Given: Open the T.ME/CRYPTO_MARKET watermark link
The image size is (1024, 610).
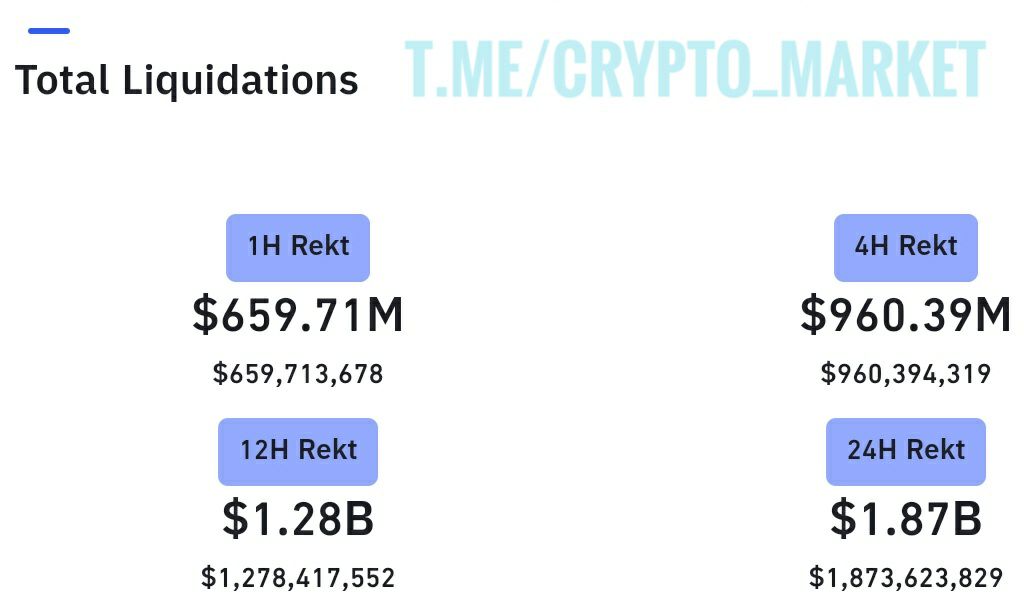Looking at the screenshot, I should [x=695, y=69].
